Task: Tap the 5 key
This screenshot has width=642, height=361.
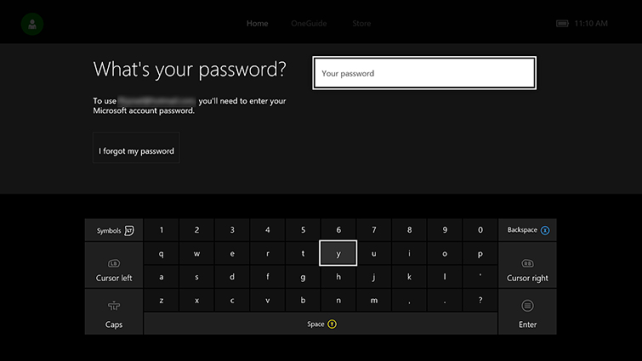Action: [x=303, y=230]
